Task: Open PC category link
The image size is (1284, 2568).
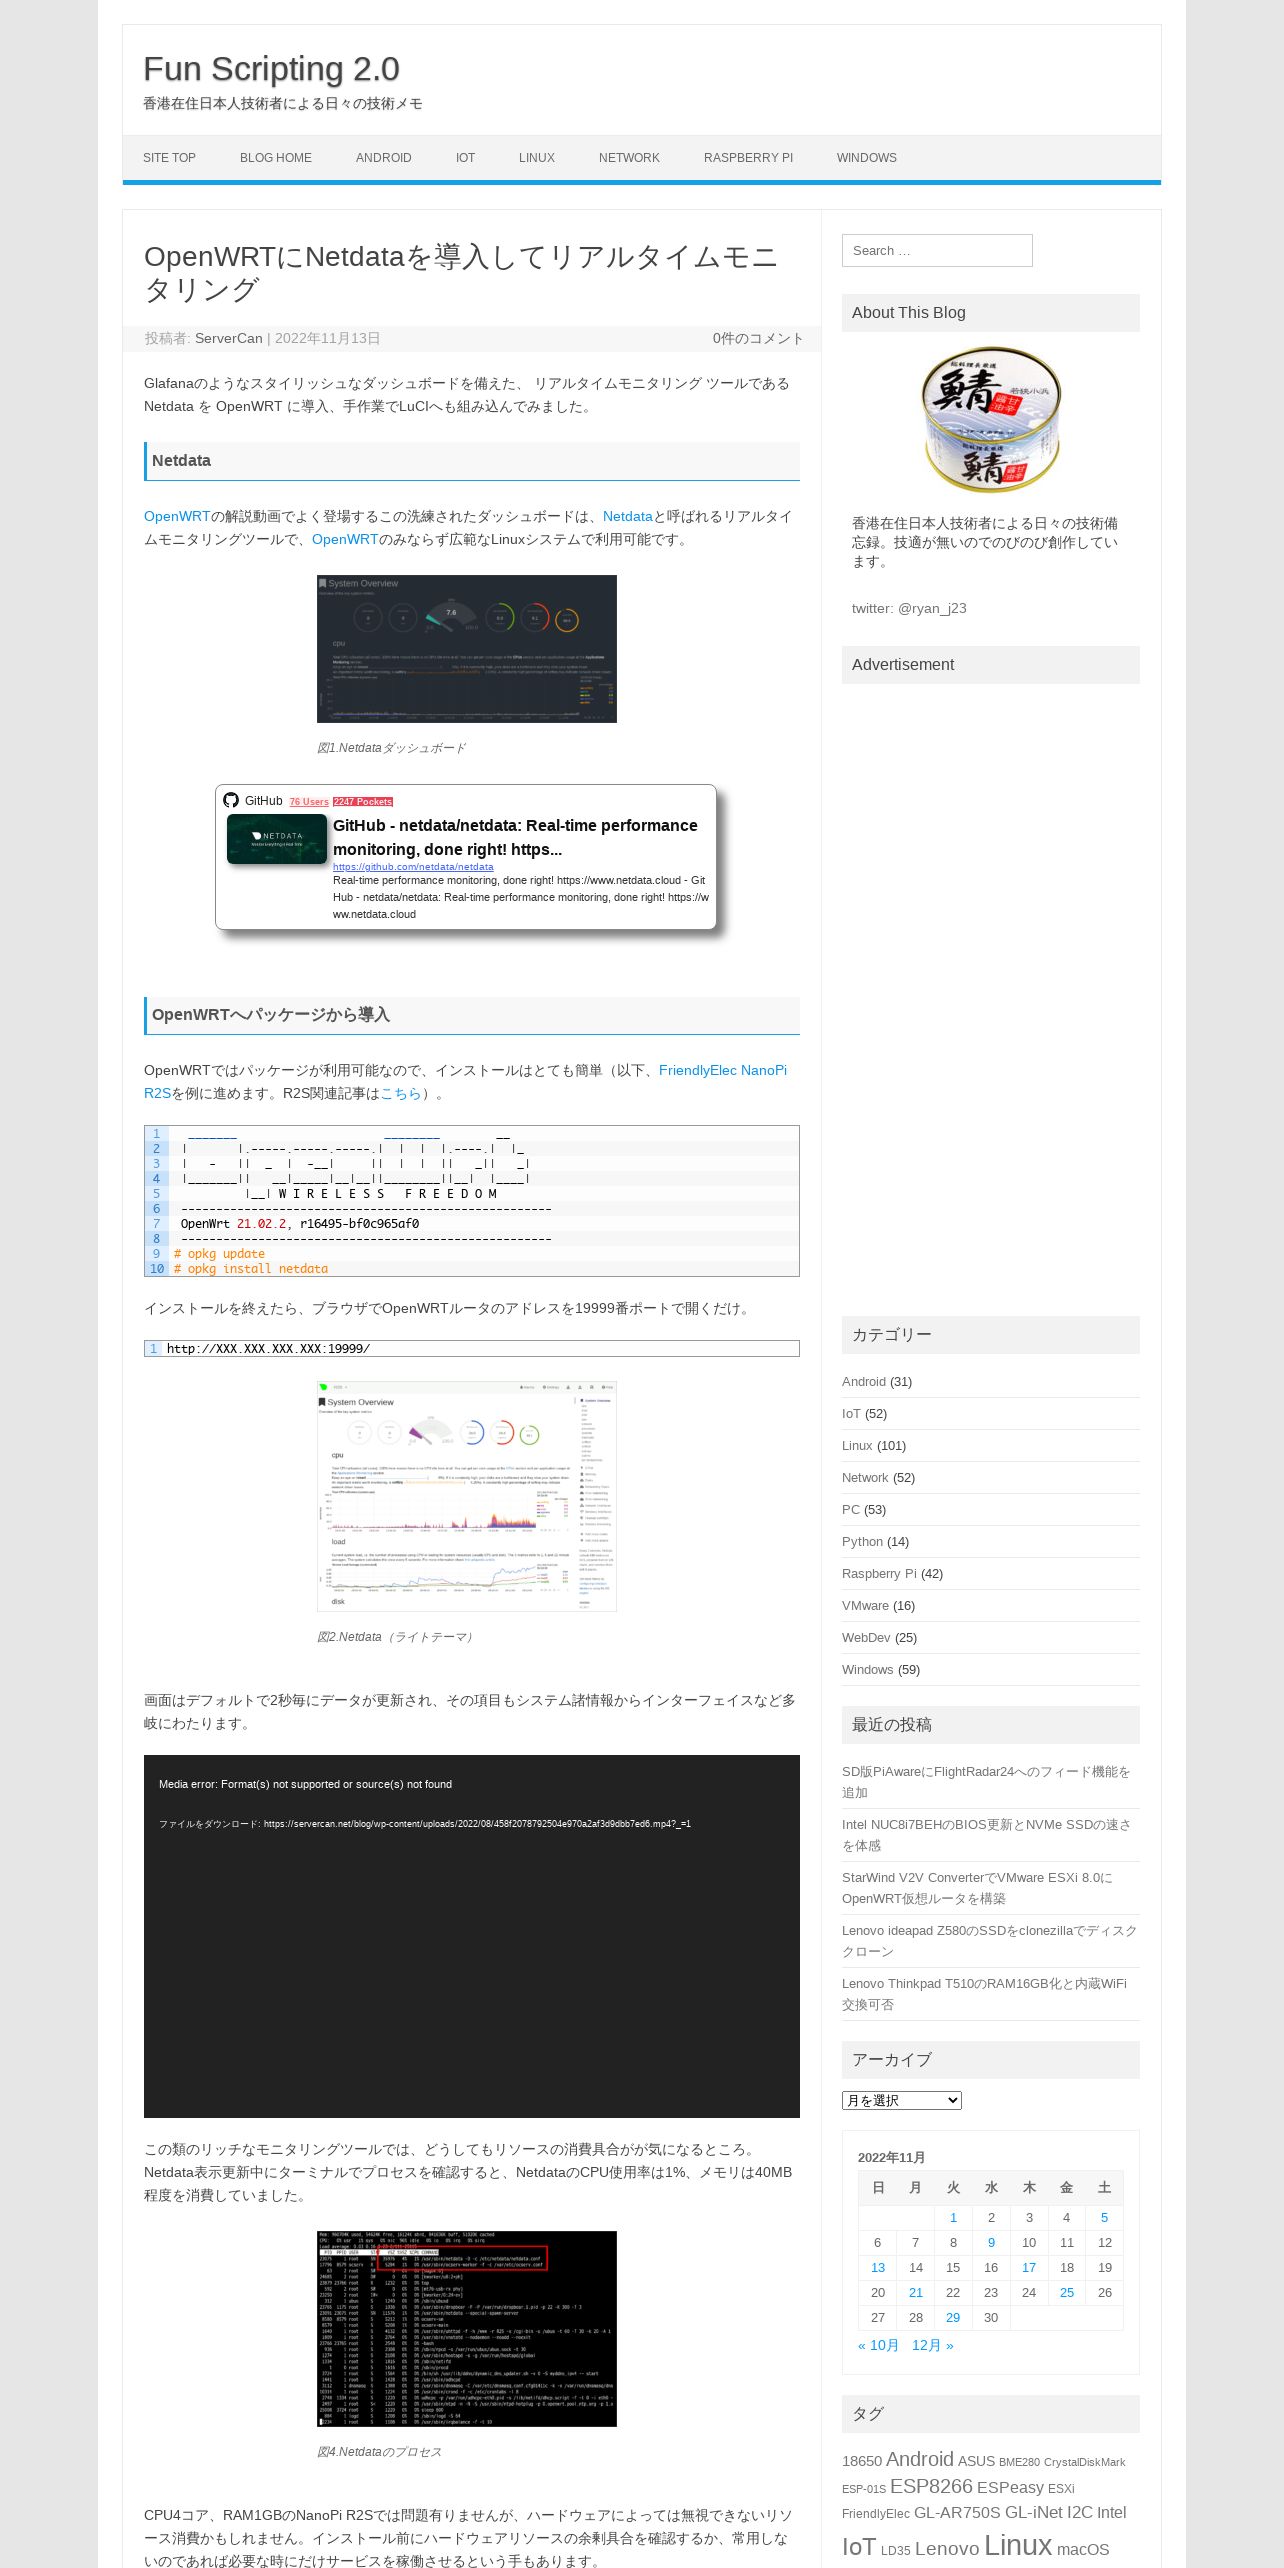Action: pos(851,1510)
